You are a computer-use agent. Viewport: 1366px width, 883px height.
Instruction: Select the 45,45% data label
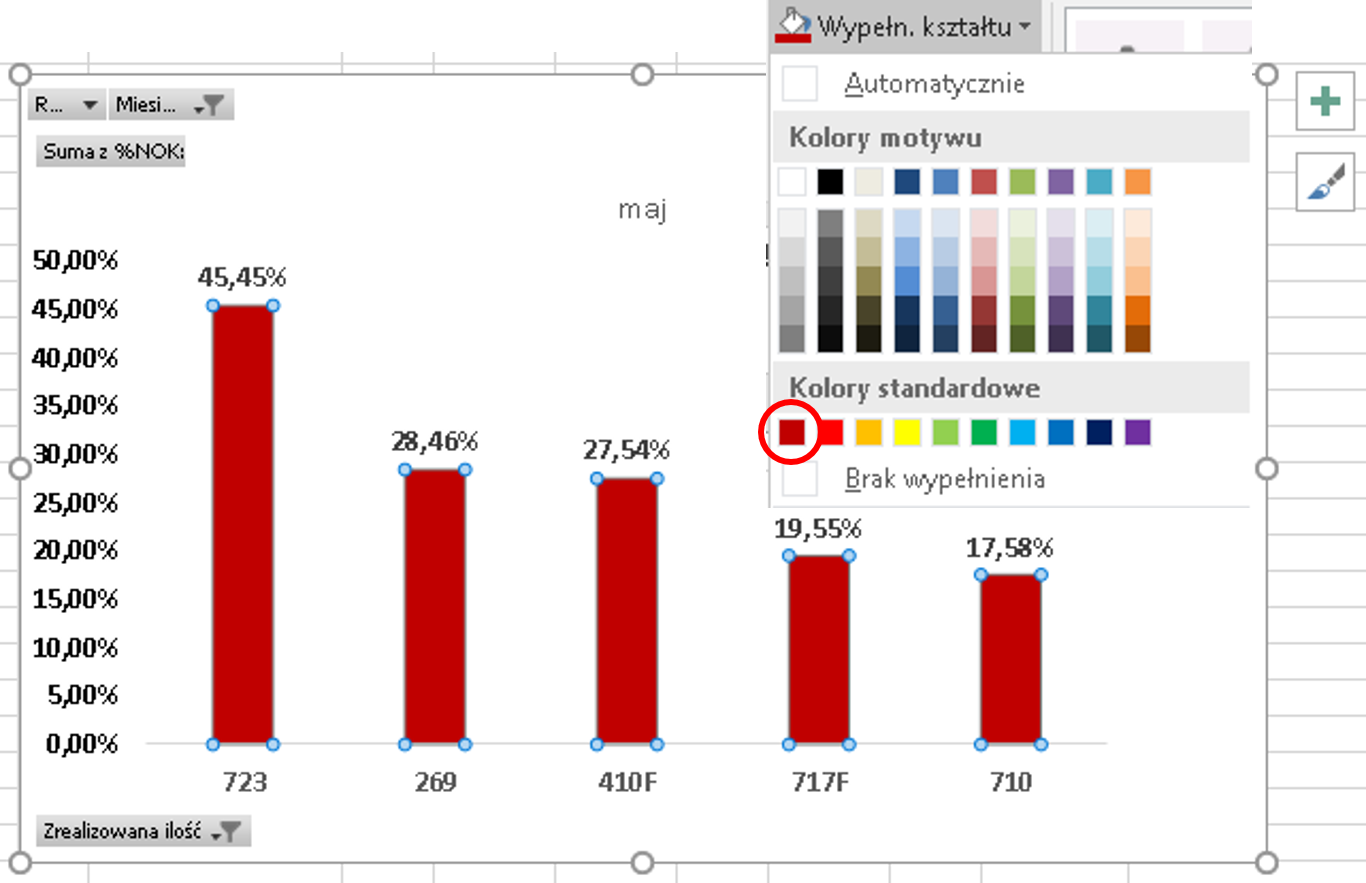[x=241, y=277]
